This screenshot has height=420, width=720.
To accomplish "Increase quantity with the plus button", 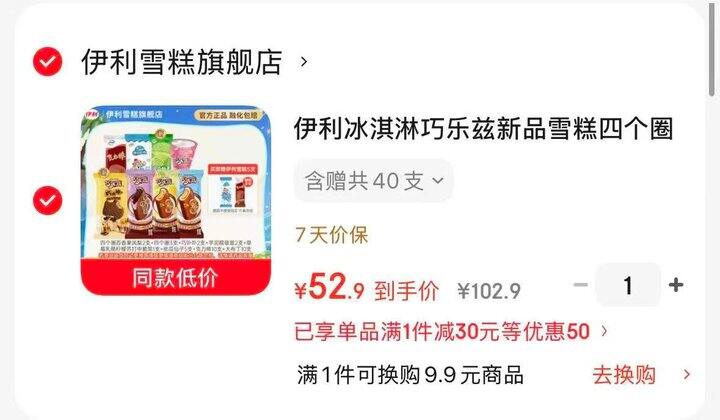I will coord(676,285).
